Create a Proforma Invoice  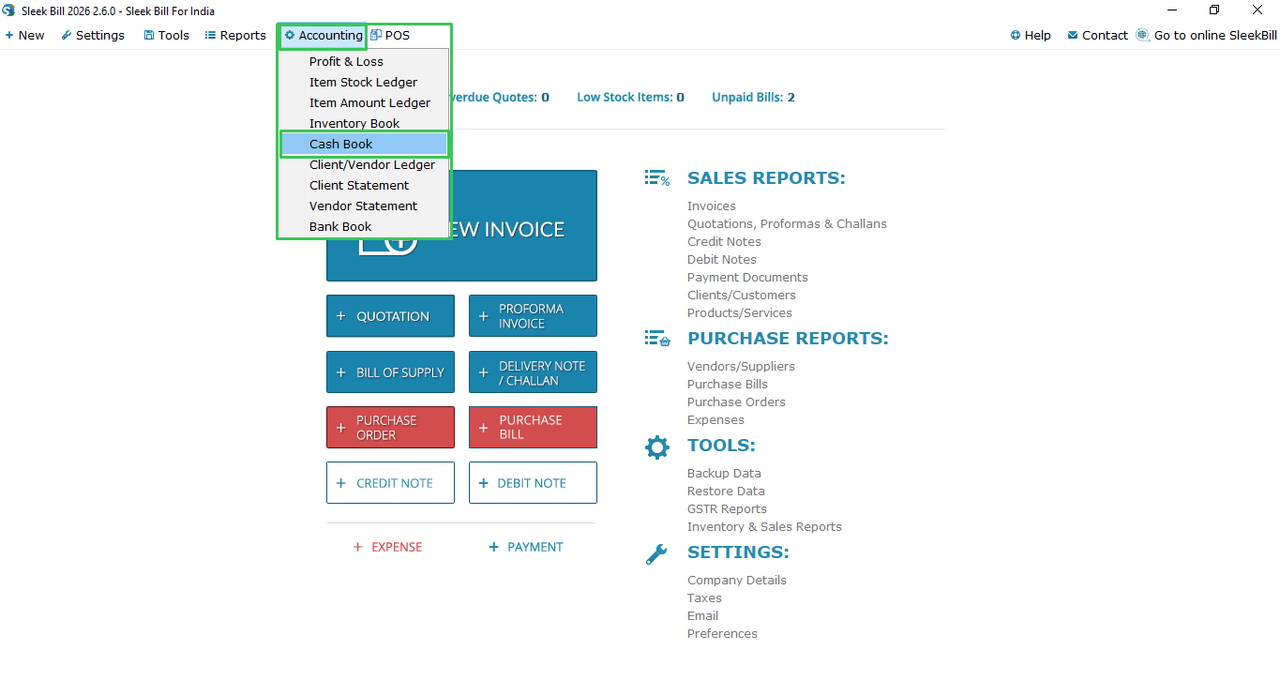click(533, 316)
